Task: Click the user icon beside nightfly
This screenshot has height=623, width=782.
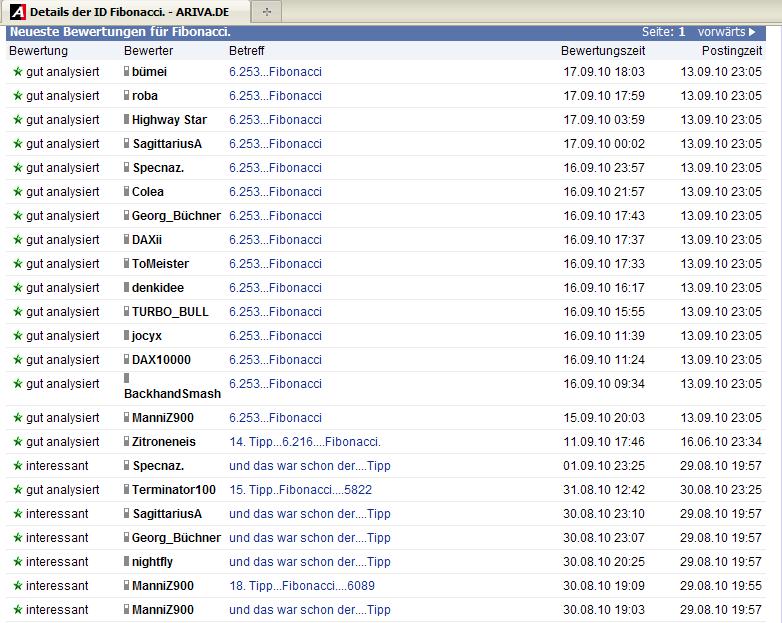Action: coord(127,561)
